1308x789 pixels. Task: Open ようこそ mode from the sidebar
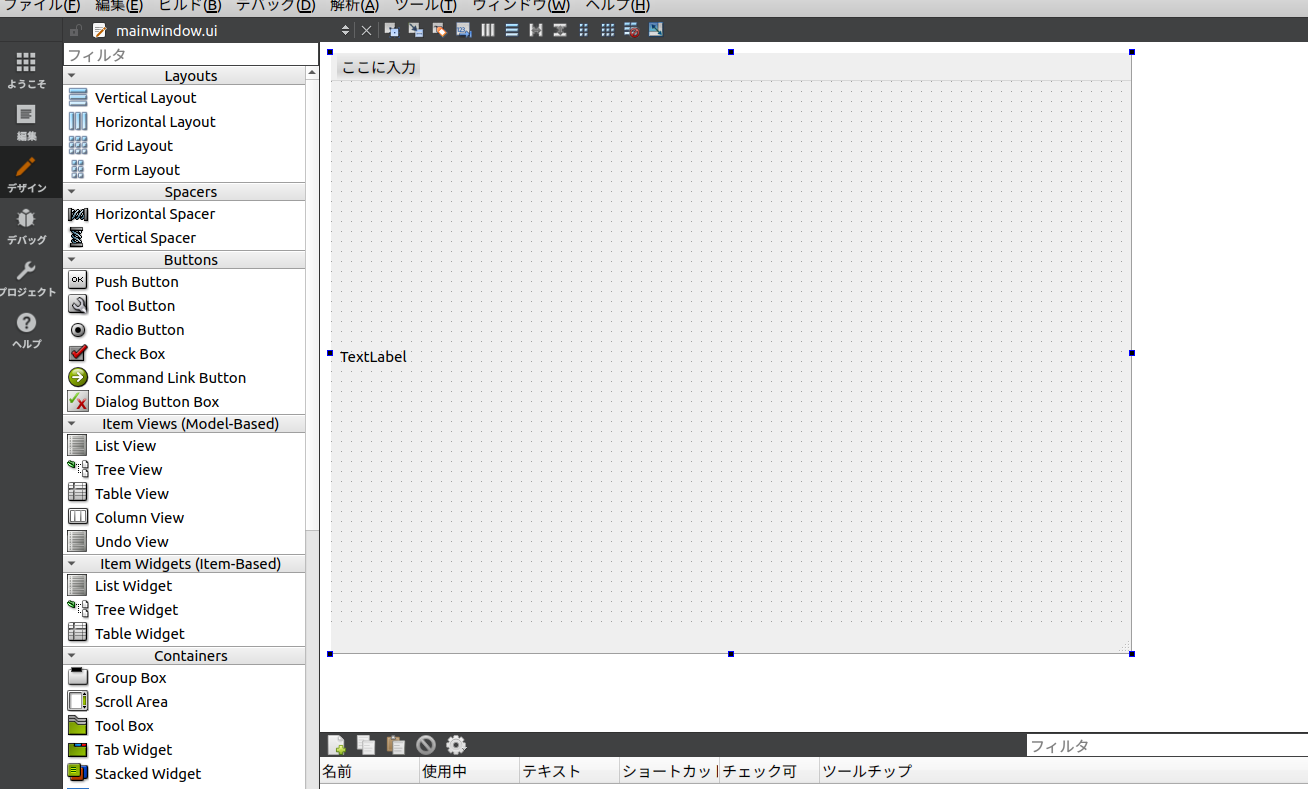pos(25,70)
